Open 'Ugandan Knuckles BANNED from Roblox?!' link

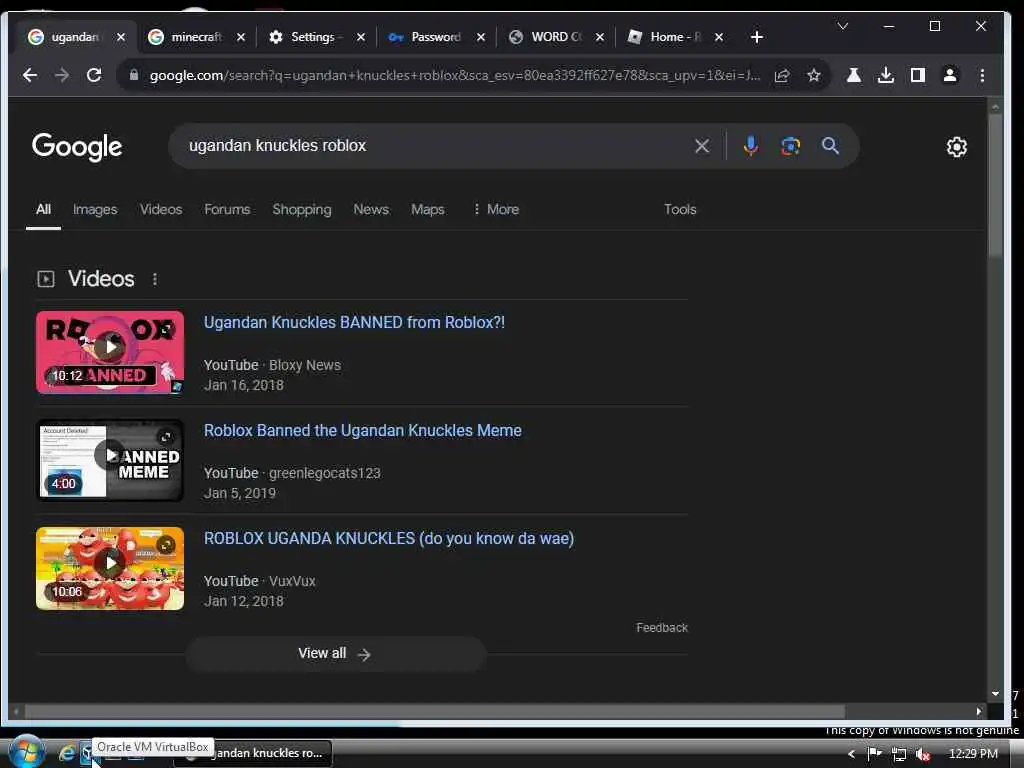[354, 323]
